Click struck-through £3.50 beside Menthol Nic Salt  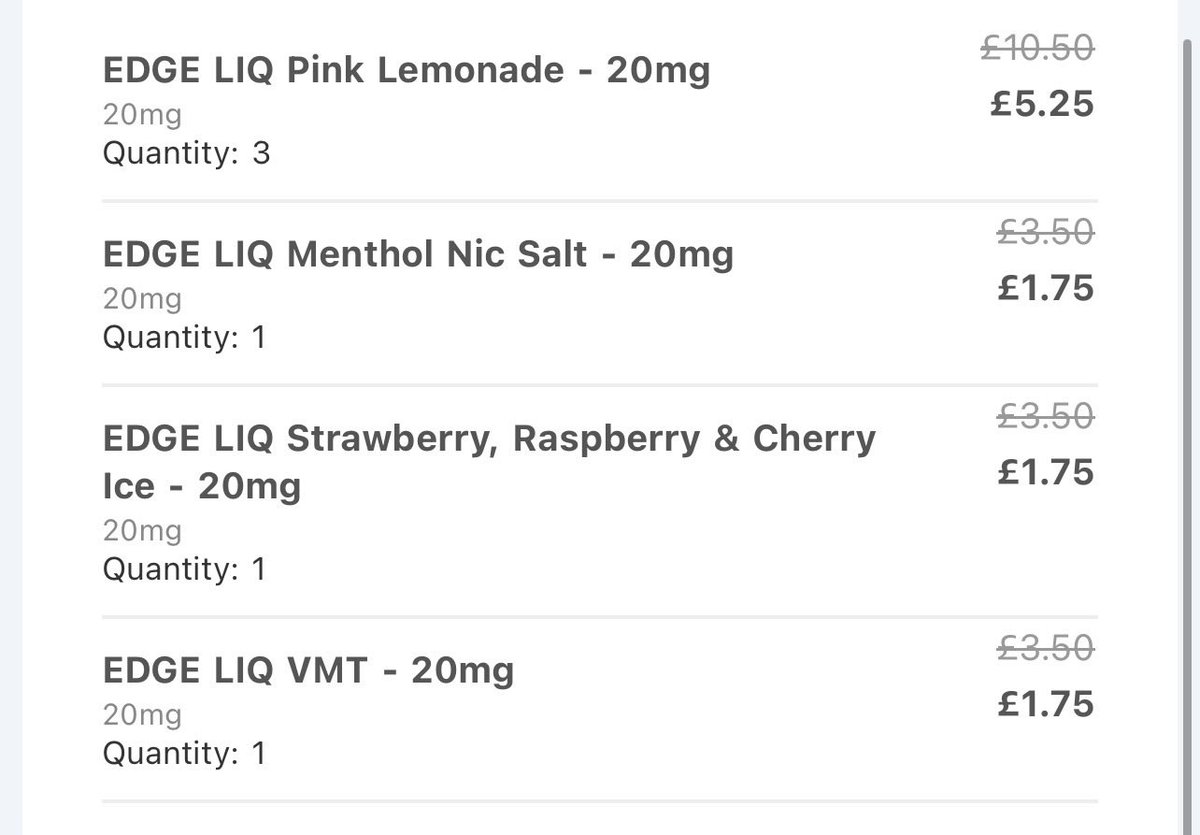(x=1047, y=232)
